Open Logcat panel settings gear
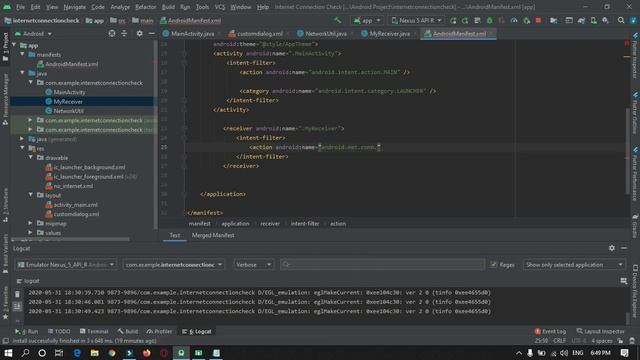This screenshot has height=360, width=640. point(611,248)
